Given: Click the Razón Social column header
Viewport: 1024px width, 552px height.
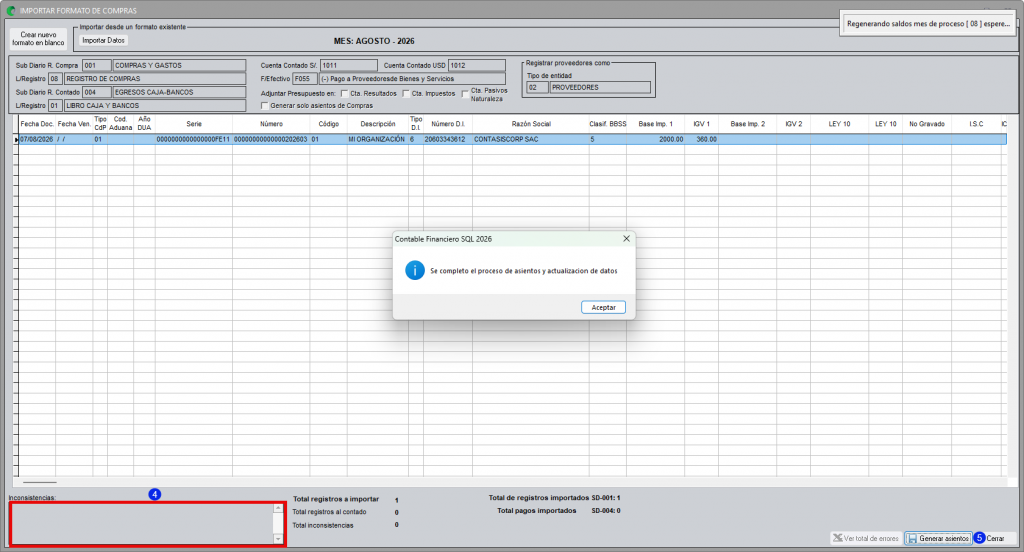Looking at the screenshot, I should 531,123.
